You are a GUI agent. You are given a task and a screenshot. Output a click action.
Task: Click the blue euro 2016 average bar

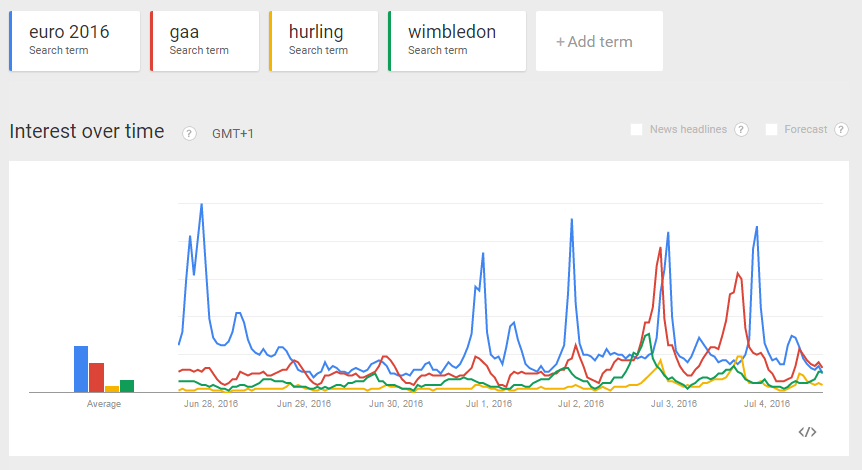(81, 369)
